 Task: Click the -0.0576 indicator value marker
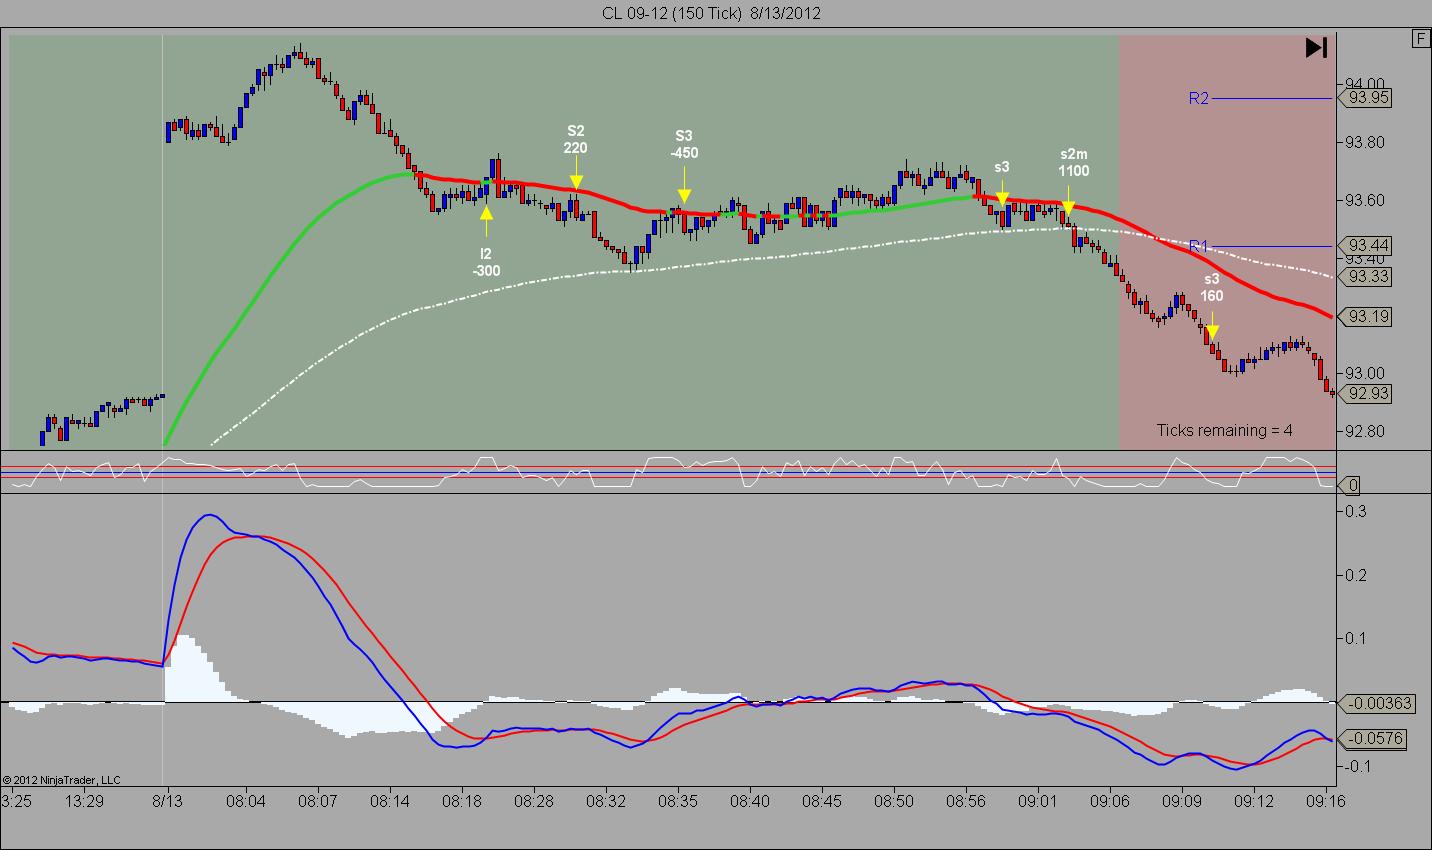tap(1373, 739)
